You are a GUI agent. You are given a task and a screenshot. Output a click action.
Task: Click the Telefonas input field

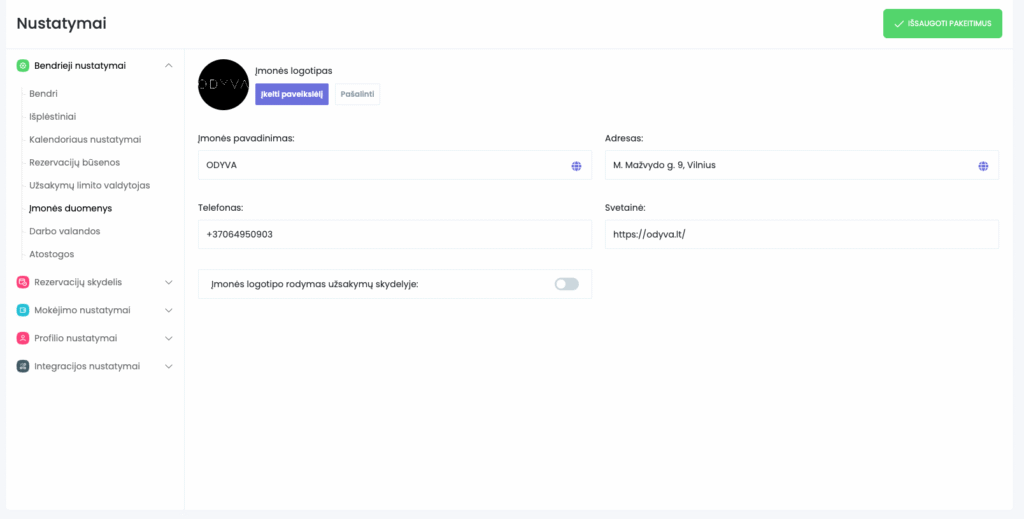pos(395,235)
